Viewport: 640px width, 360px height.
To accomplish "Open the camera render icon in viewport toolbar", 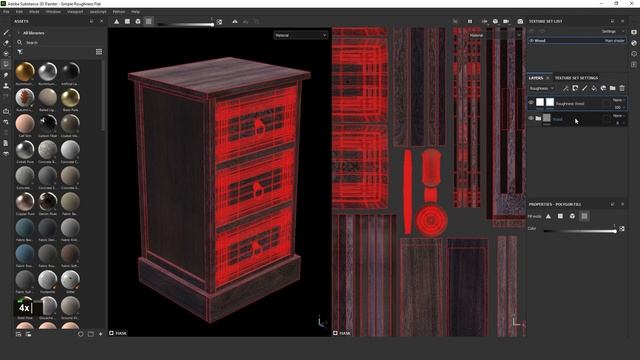I will 520,21.
